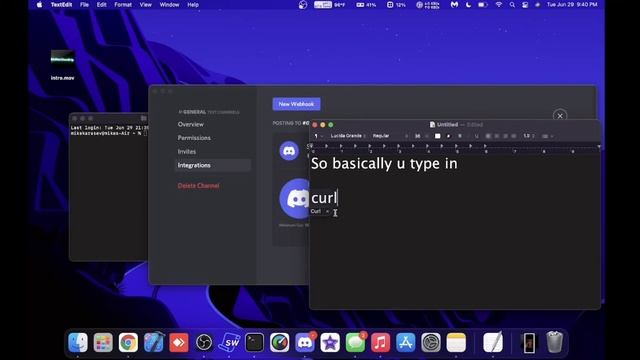640x360 pixels.
Task: Open the Help menu
Action: pos(193,5)
